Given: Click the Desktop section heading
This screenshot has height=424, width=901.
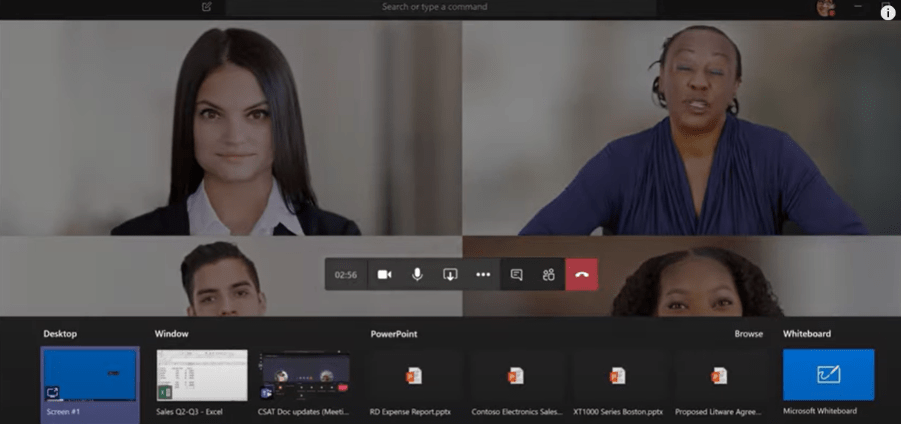Looking at the screenshot, I should pos(60,334).
